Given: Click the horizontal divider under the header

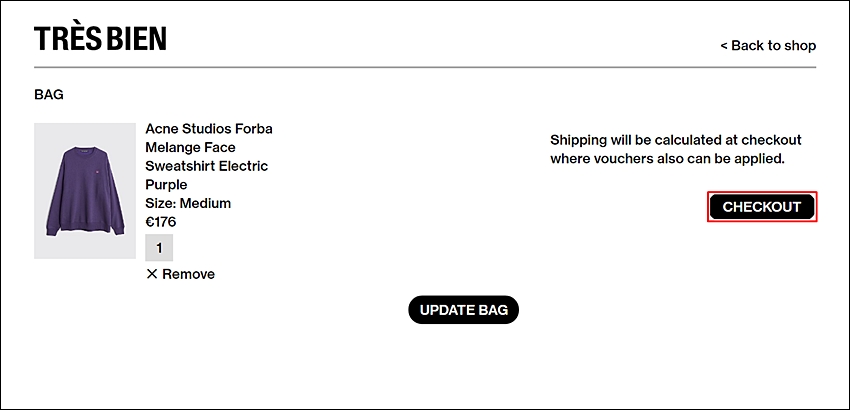Looking at the screenshot, I should click(425, 68).
